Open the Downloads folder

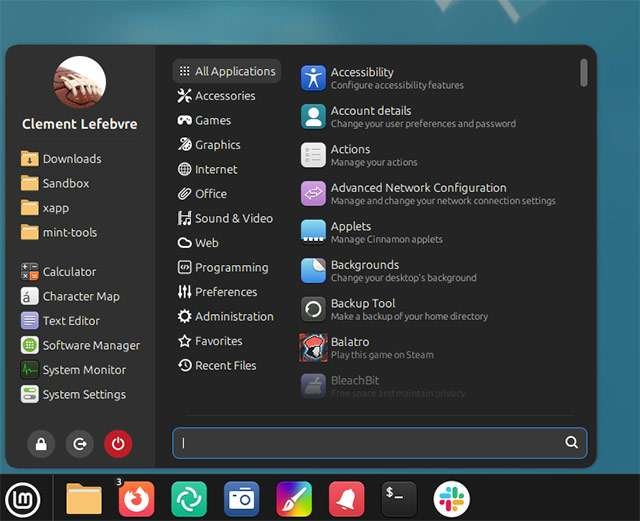pos(61,158)
